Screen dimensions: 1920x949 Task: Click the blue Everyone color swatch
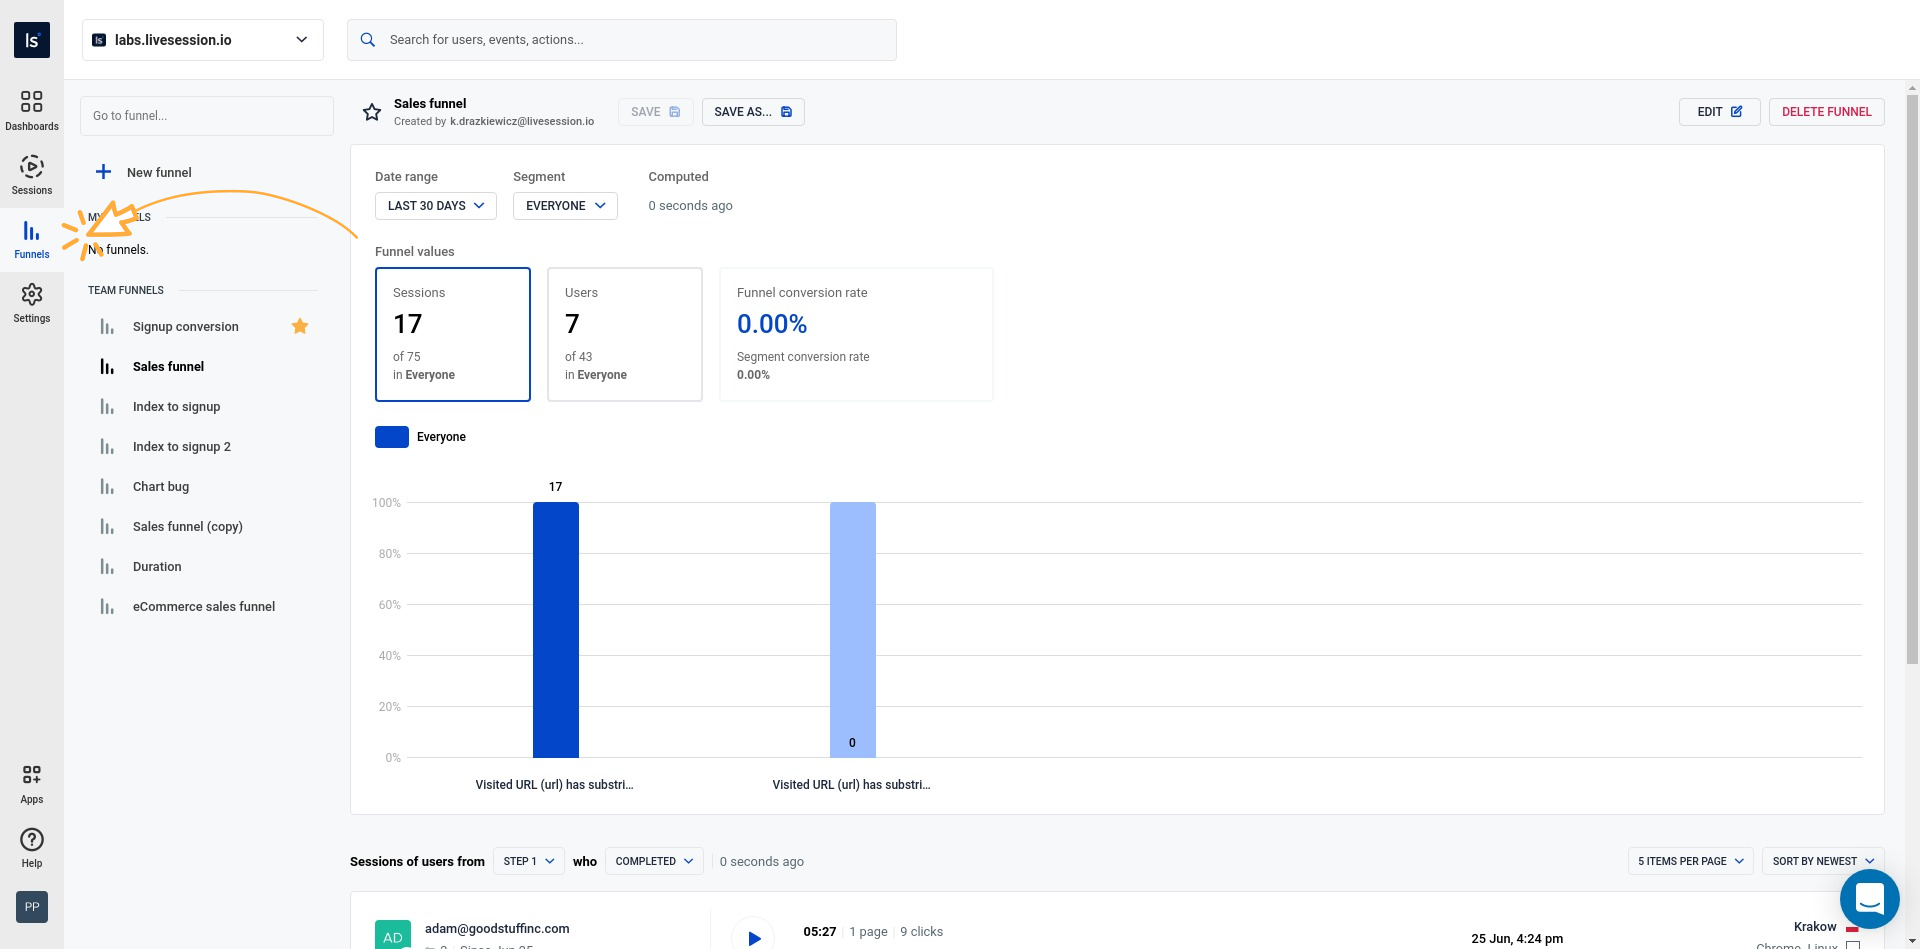tap(391, 436)
